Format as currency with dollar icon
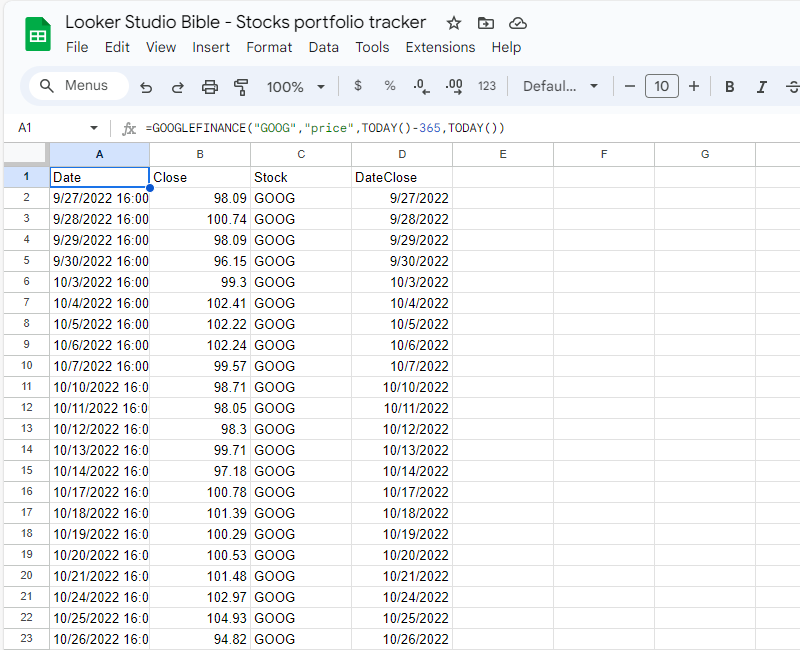Viewport: 800px width, 650px height. pyautogui.click(x=358, y=86)
